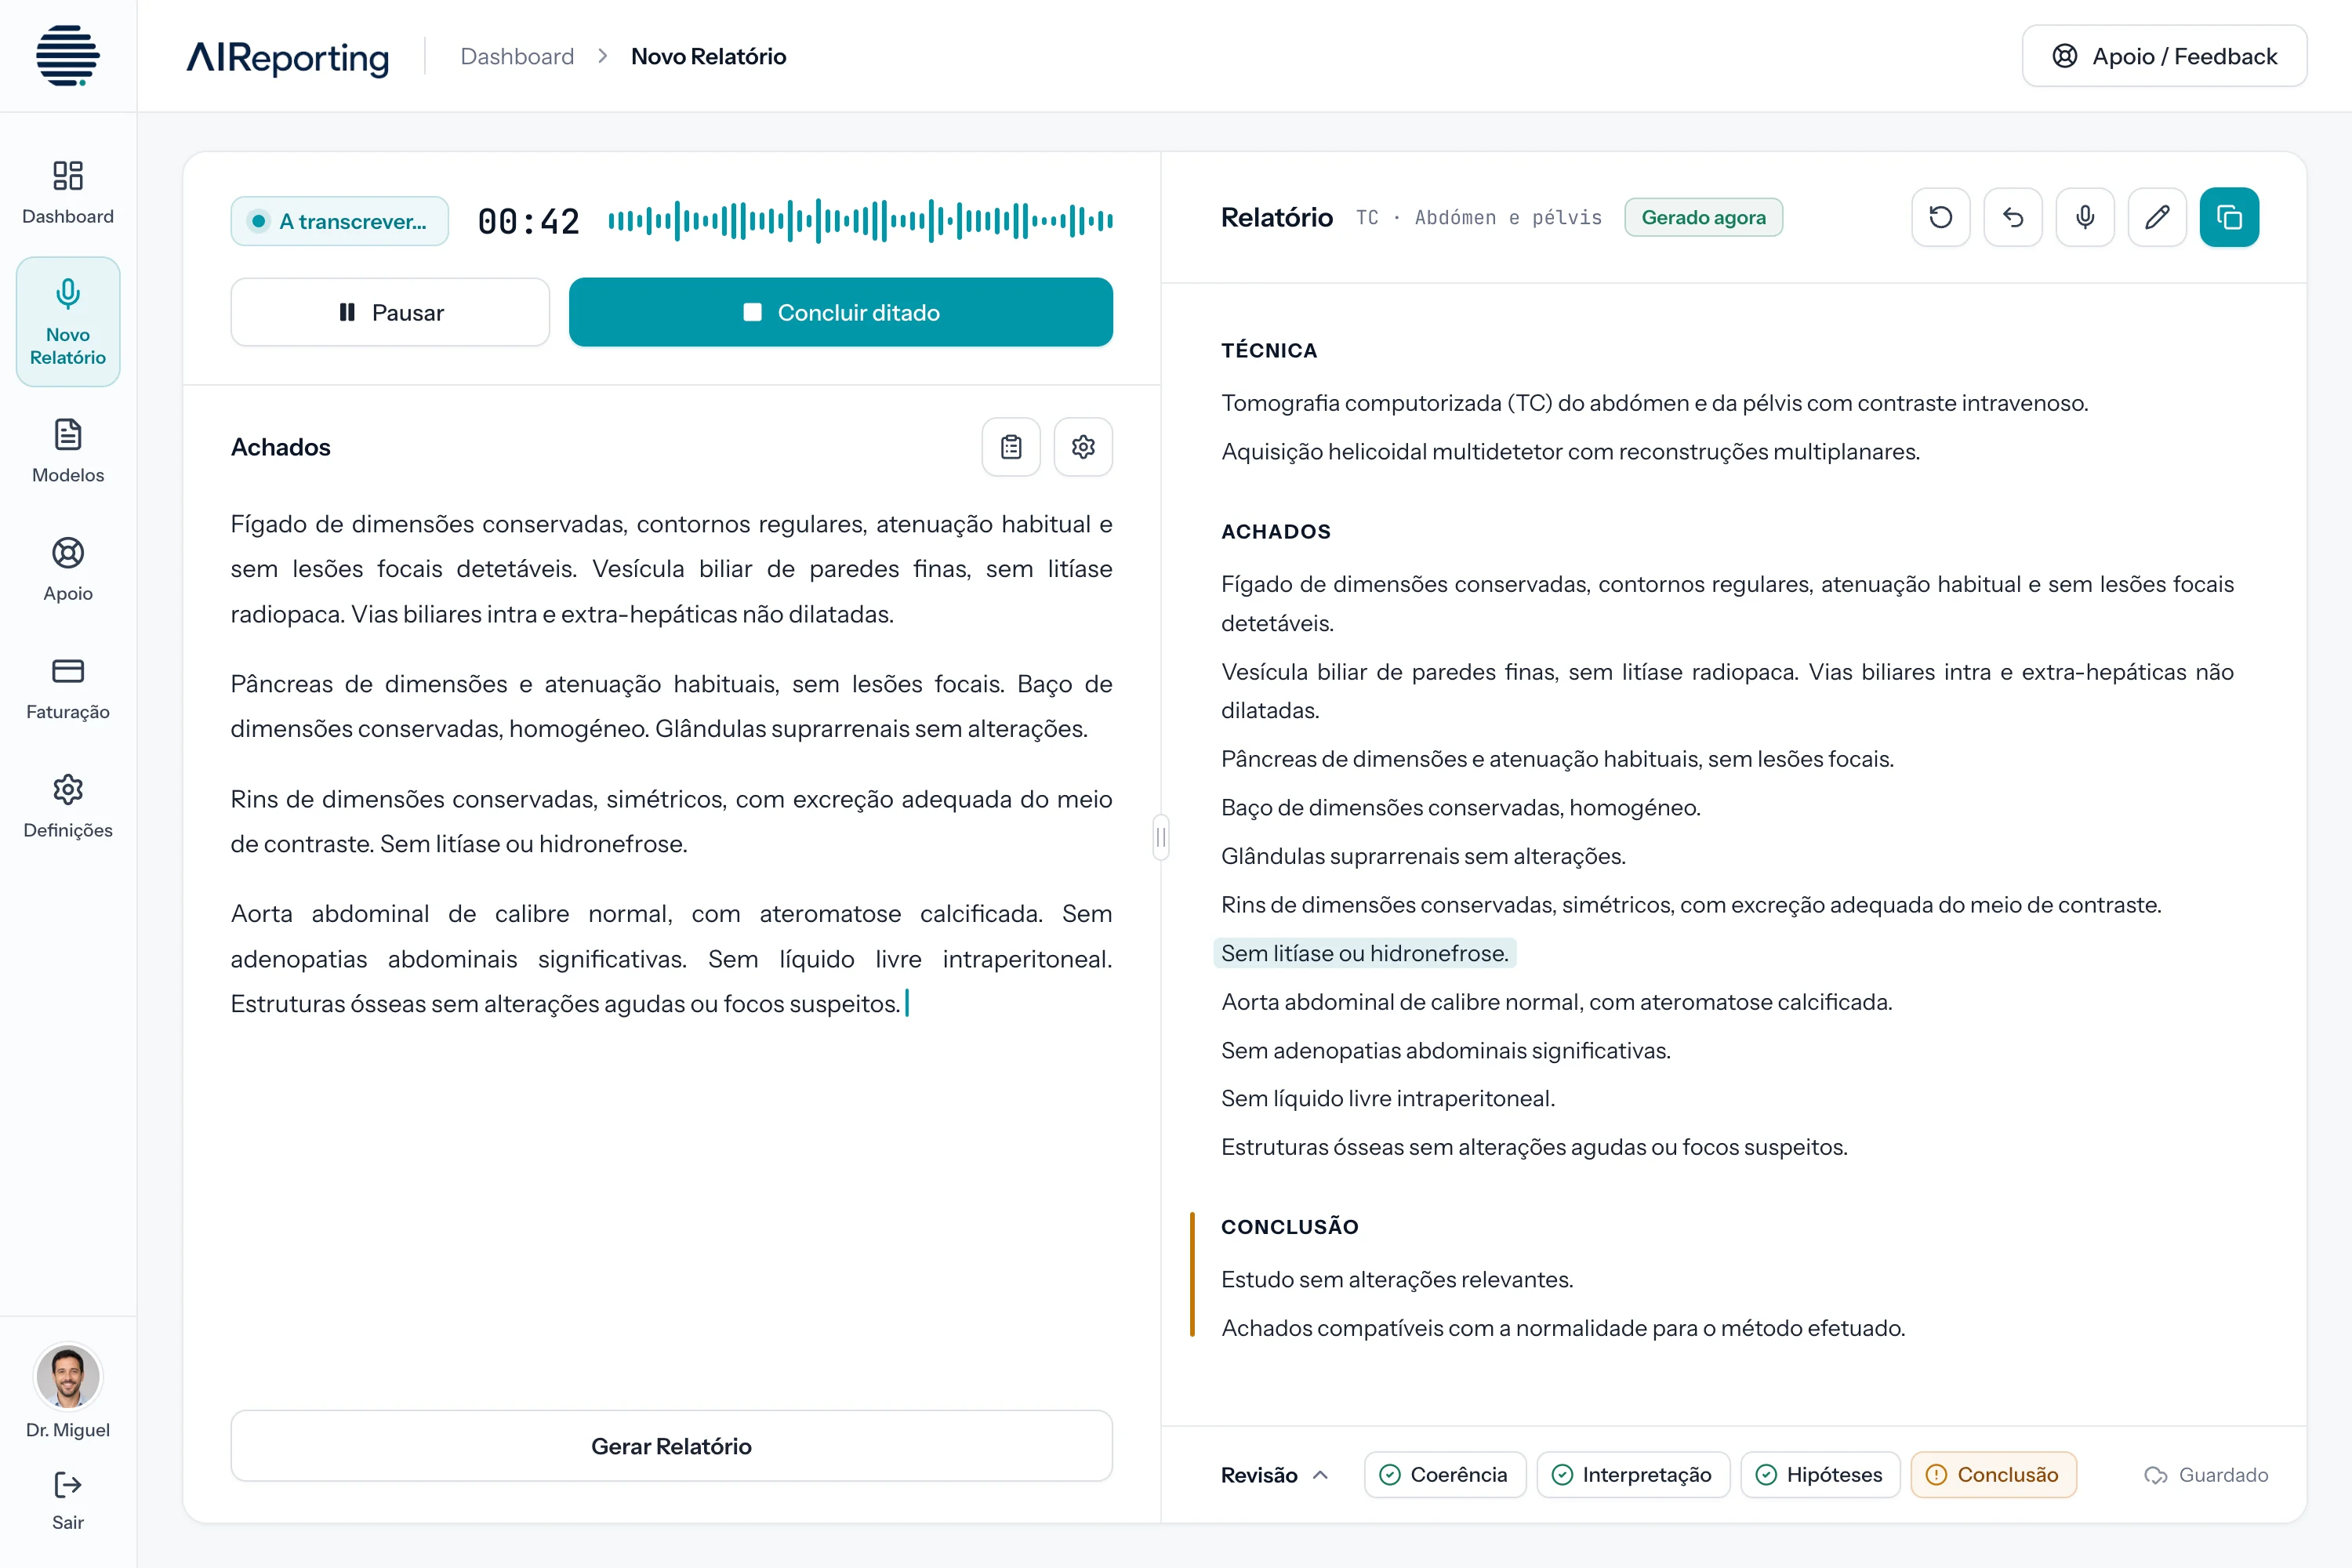Click TC · Abdómen e pélvis label
The image size is (2352, 1568).
pos(1478,217)
